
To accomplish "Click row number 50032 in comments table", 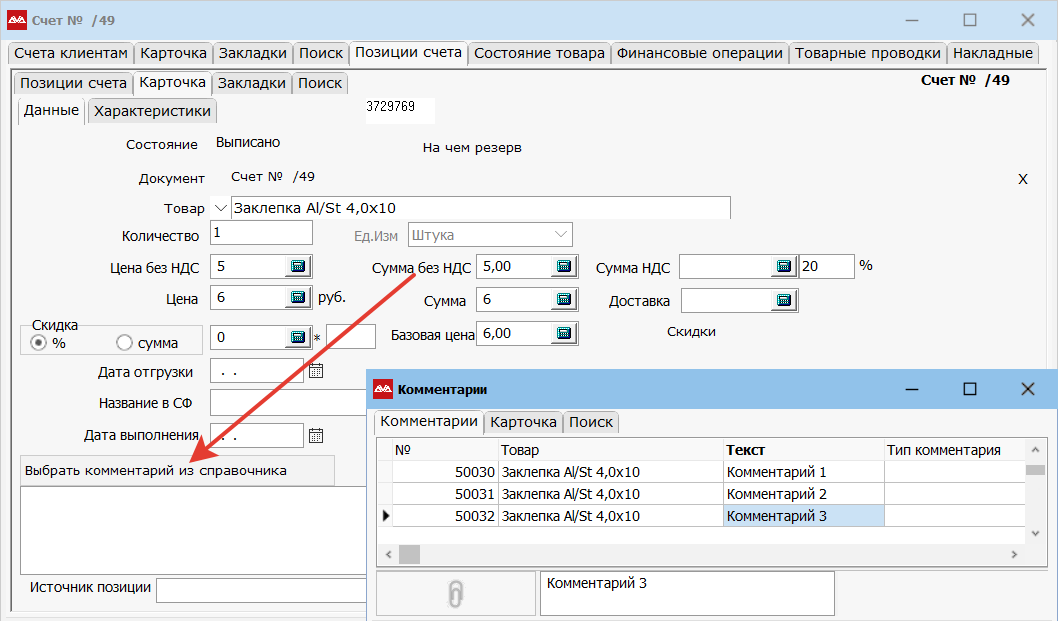I will point(445,516).
